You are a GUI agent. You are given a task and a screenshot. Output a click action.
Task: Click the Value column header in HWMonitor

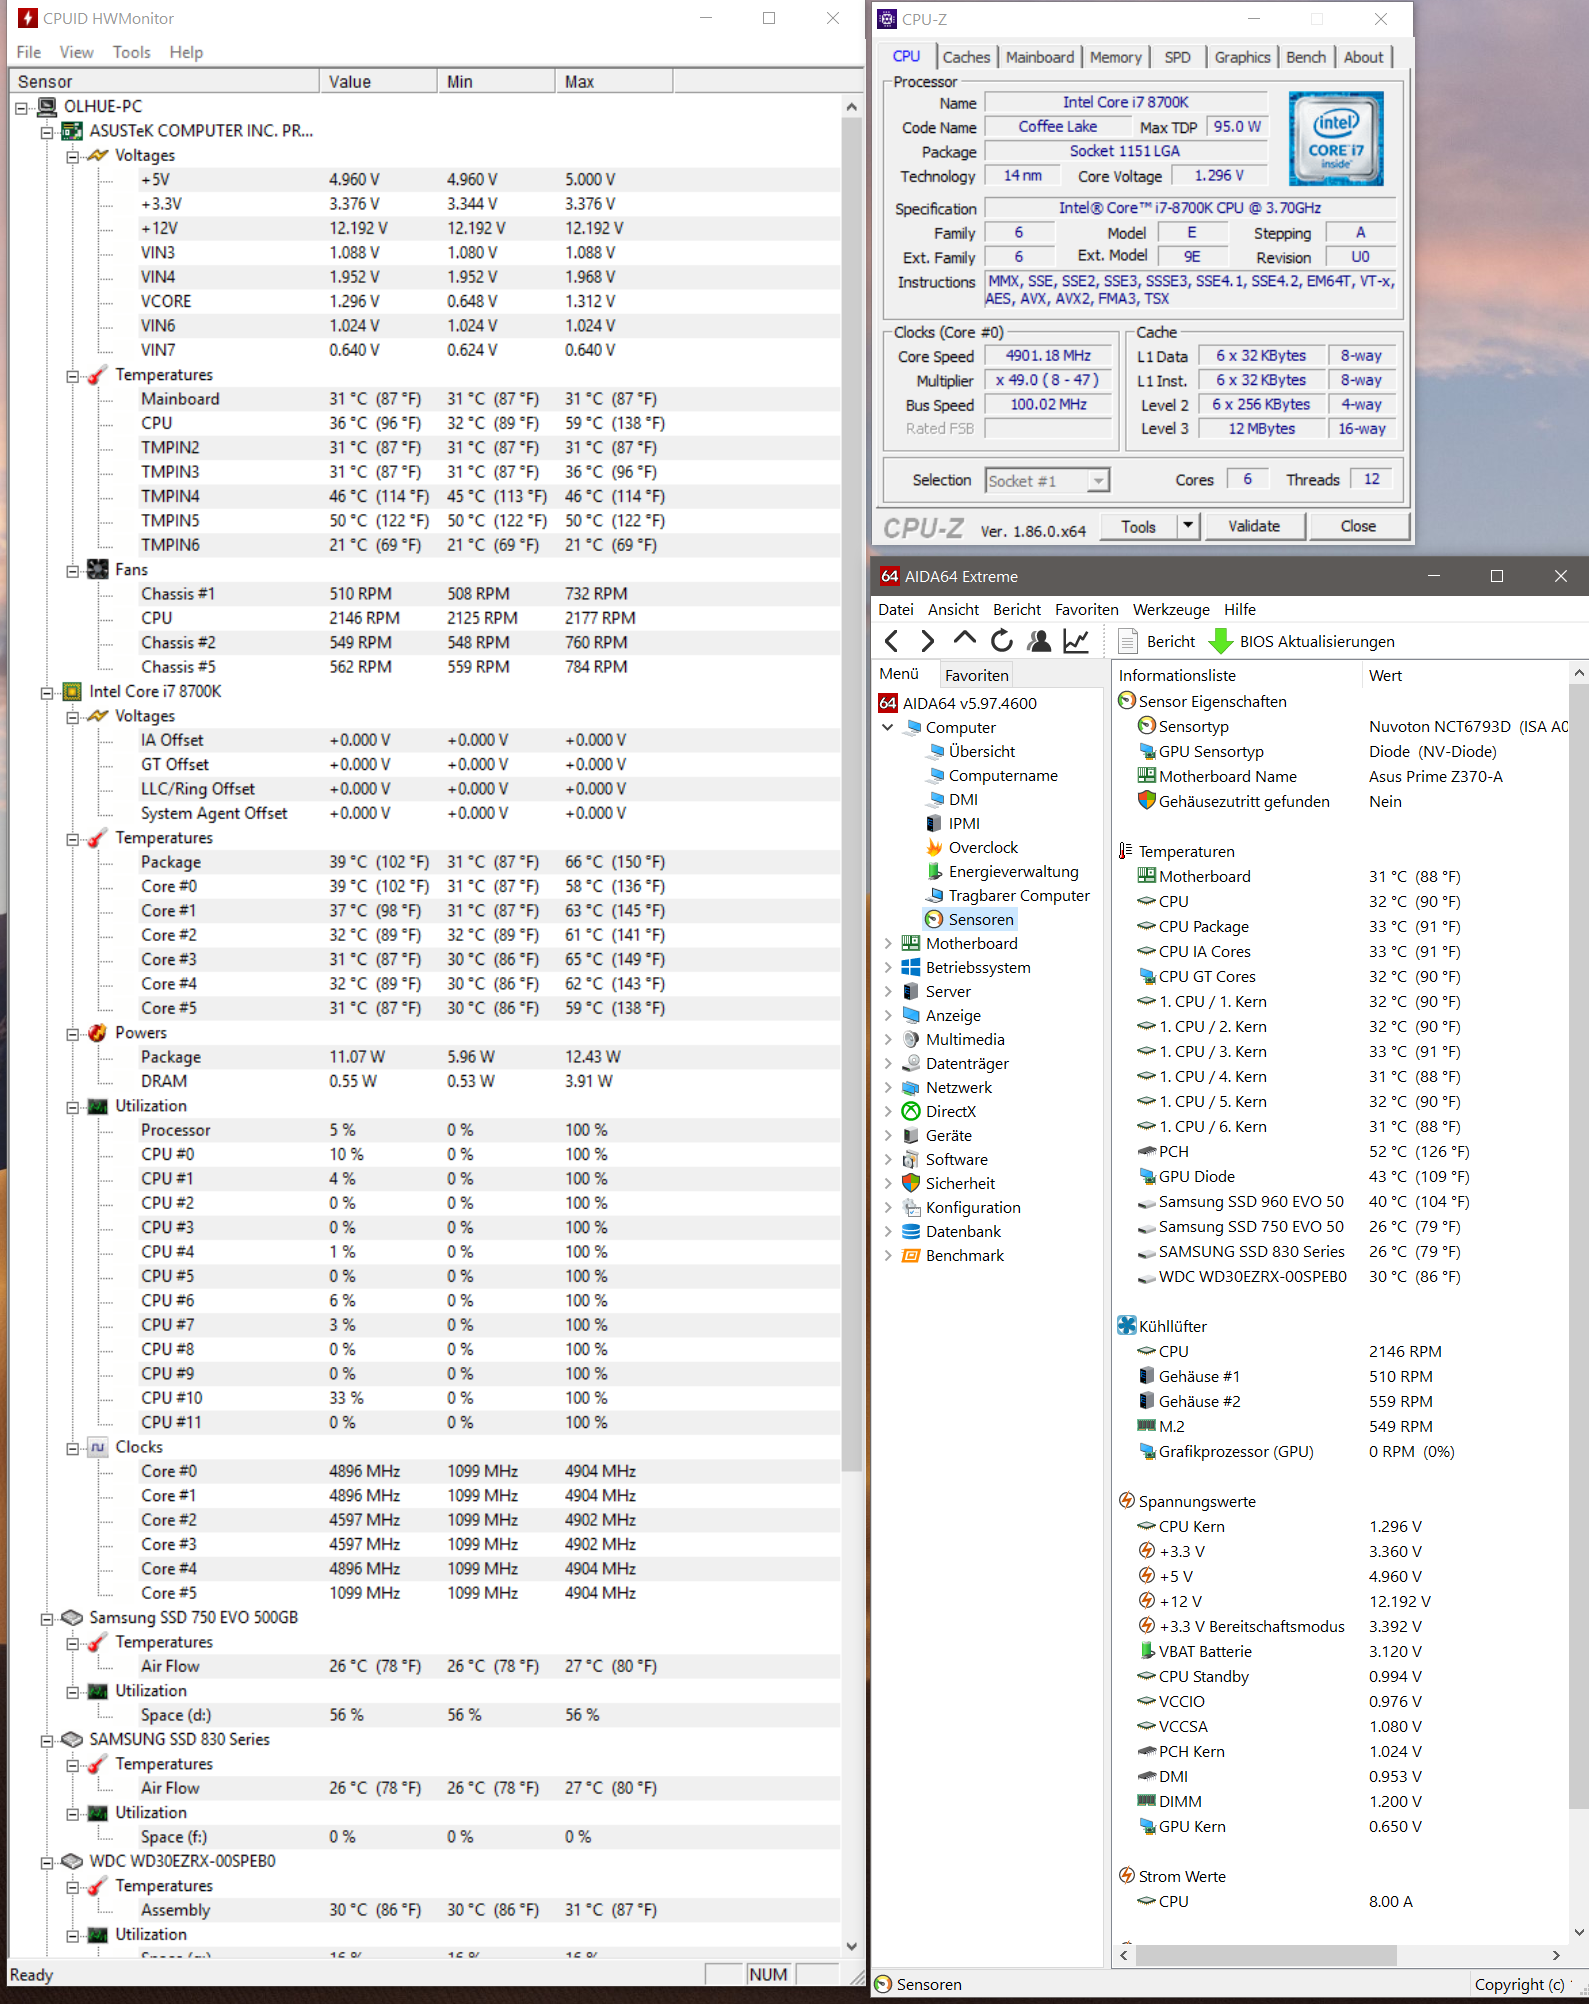tap(377, 81)
